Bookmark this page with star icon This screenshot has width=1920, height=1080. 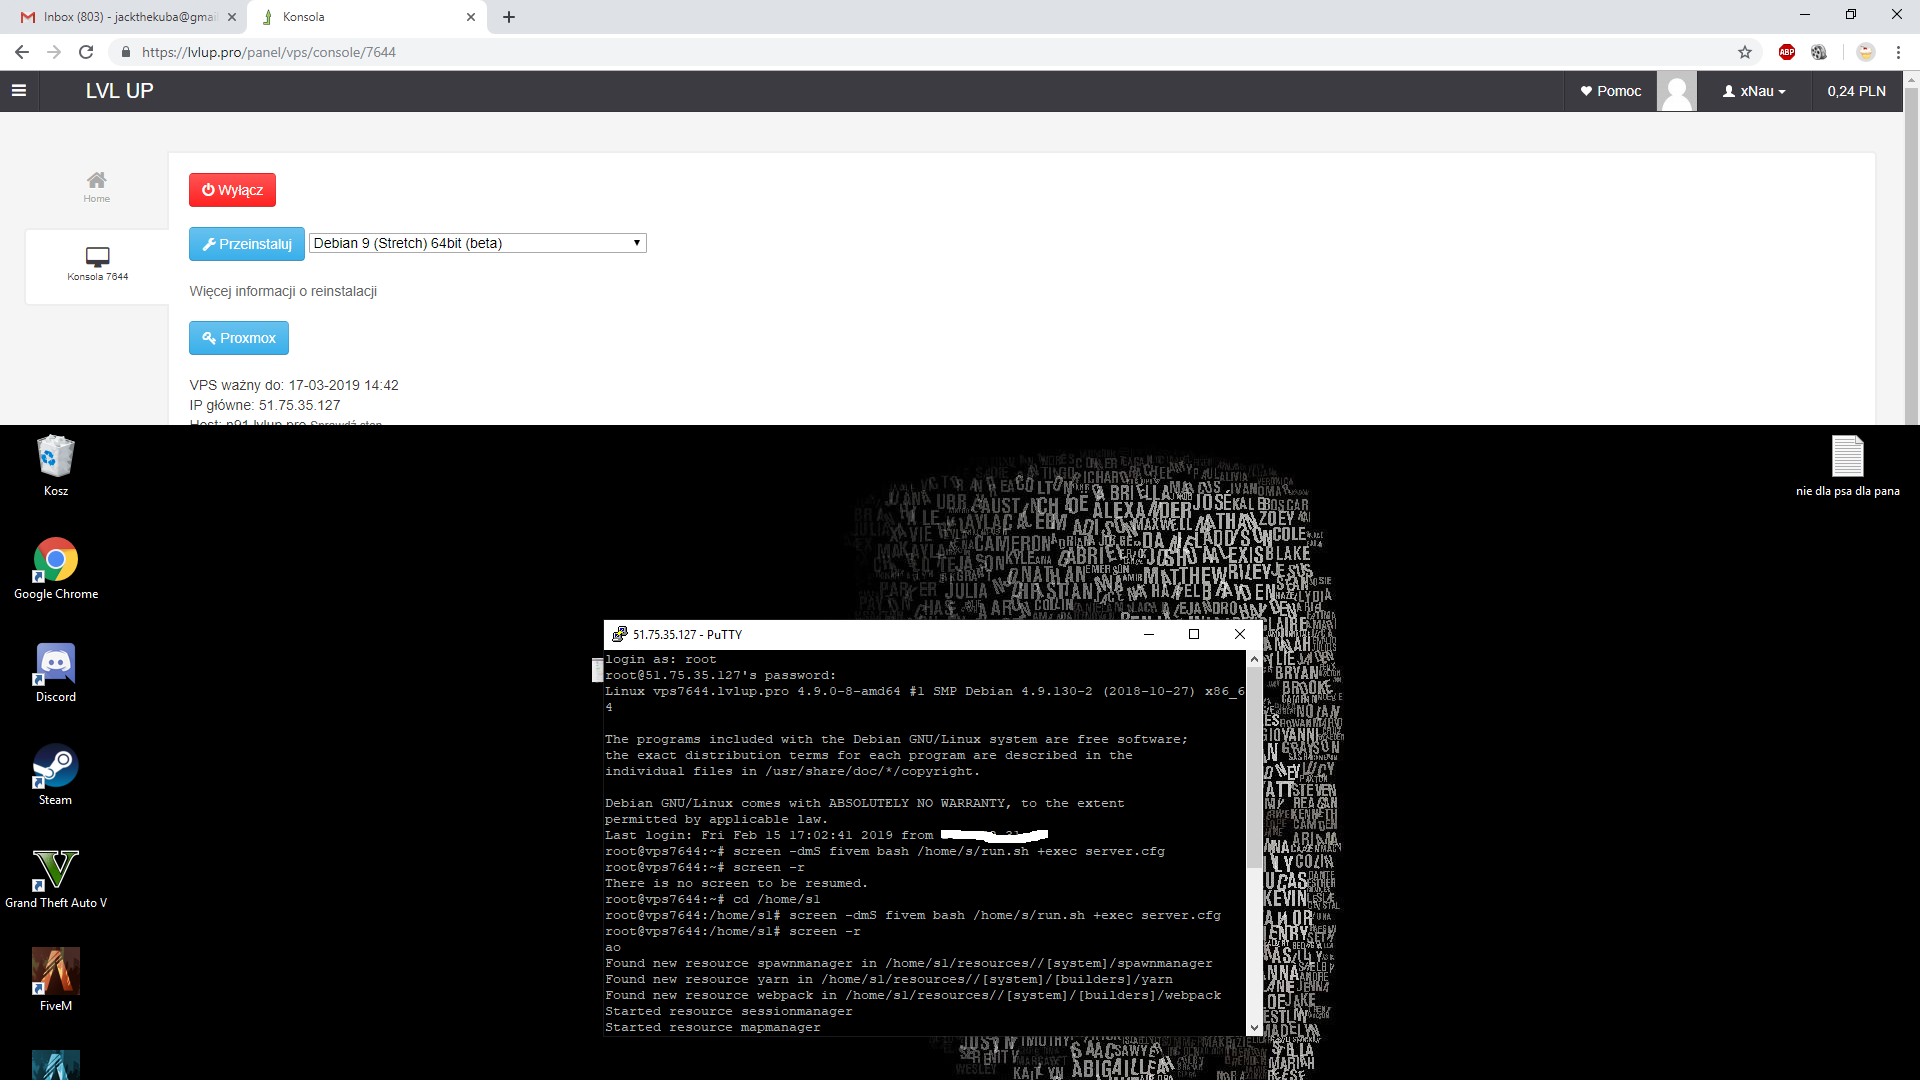click(x=1745, y=52)
